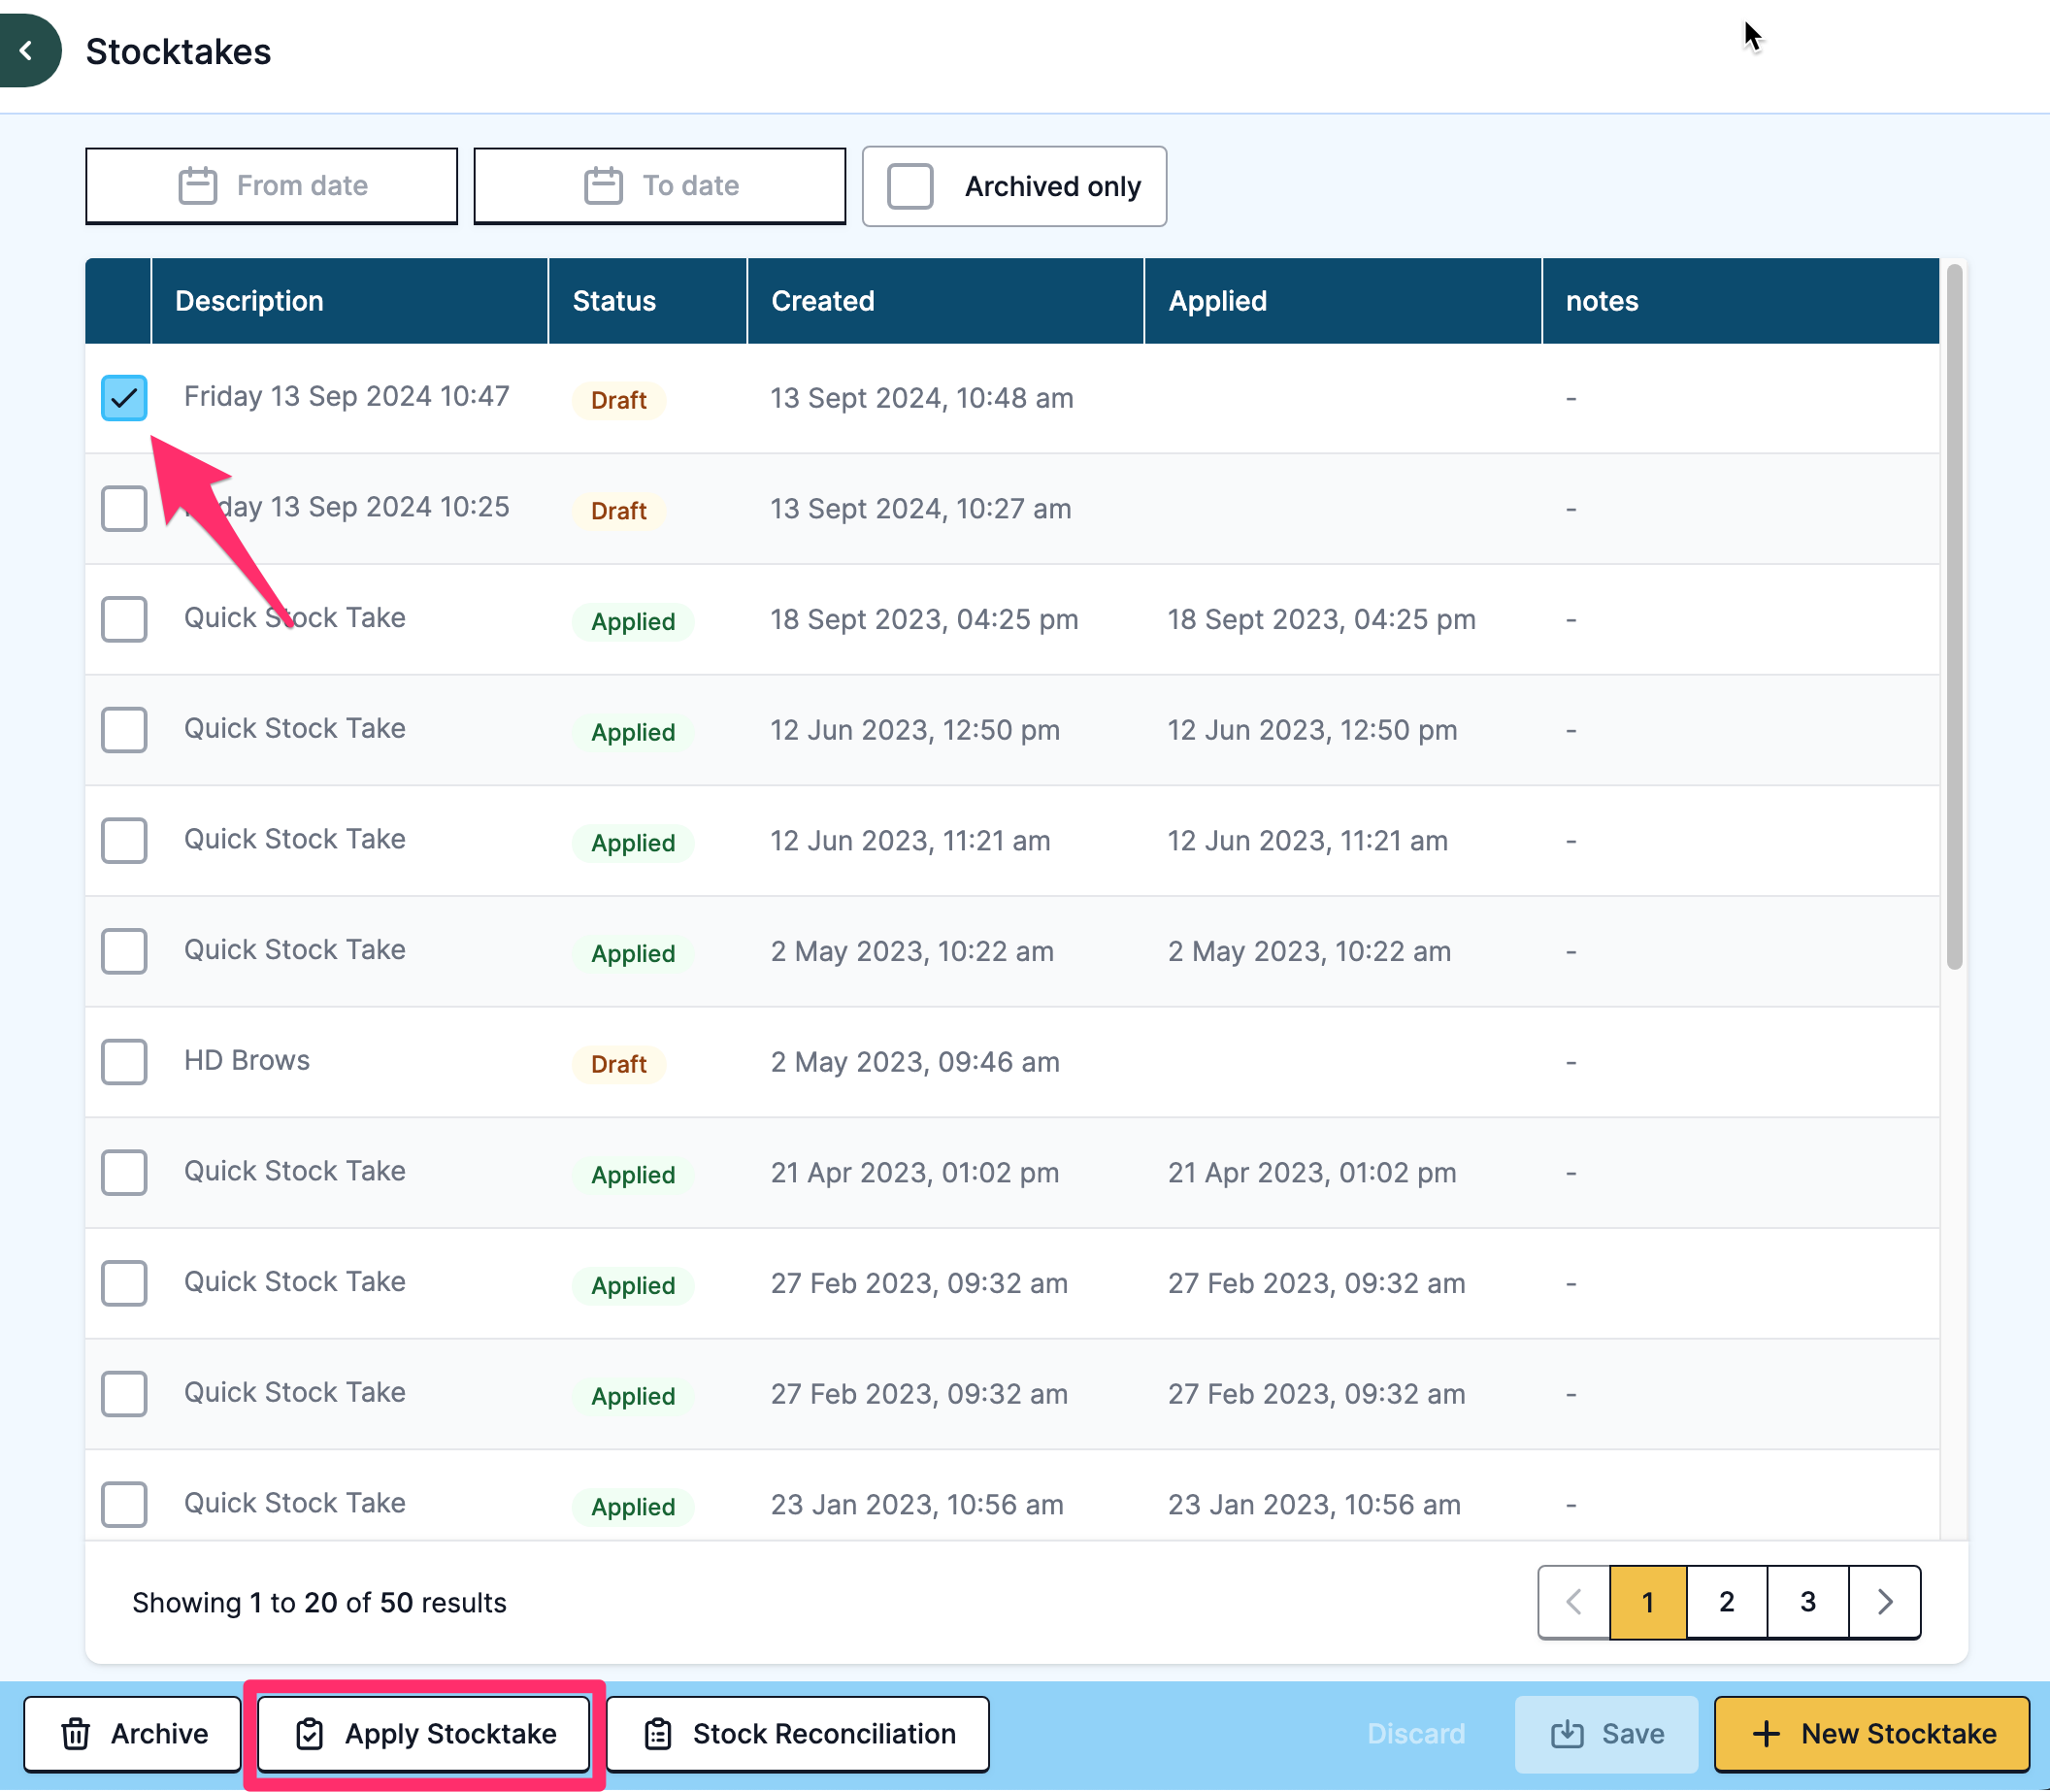Screen dimensions: 2050x1792
Task: Open the To date calendar picker
Action: 659,186
